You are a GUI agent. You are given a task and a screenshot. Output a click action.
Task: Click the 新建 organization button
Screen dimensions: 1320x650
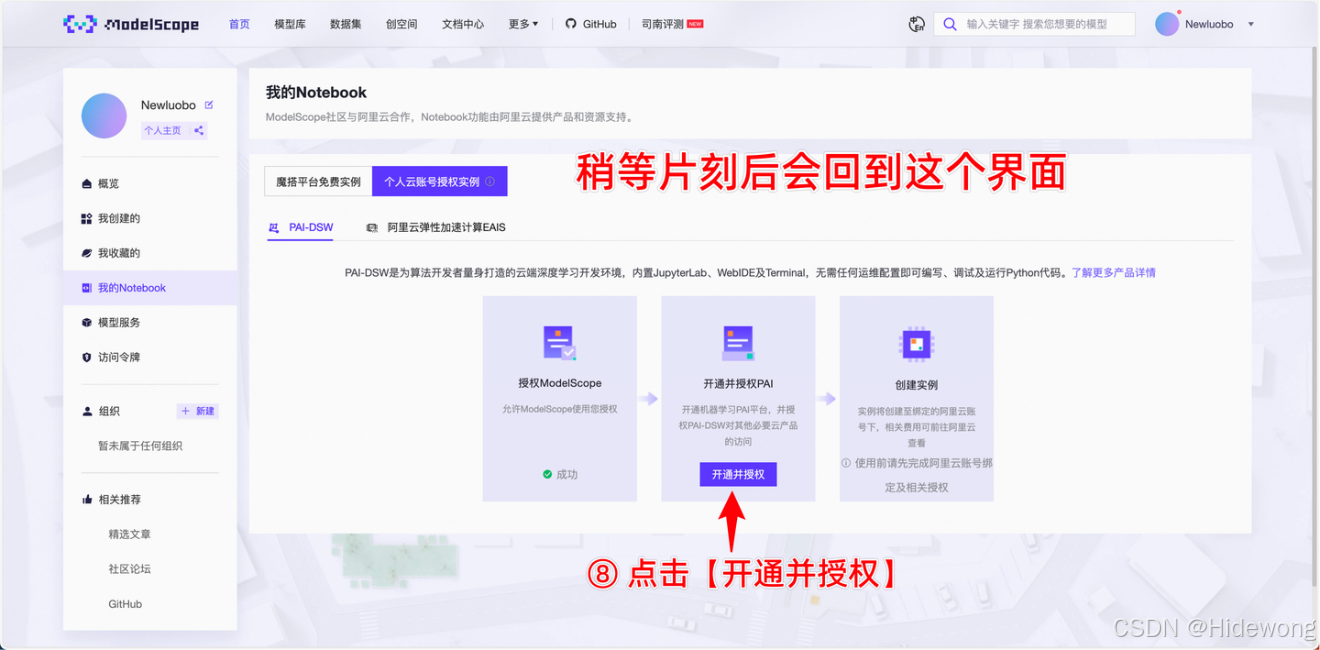198,411
